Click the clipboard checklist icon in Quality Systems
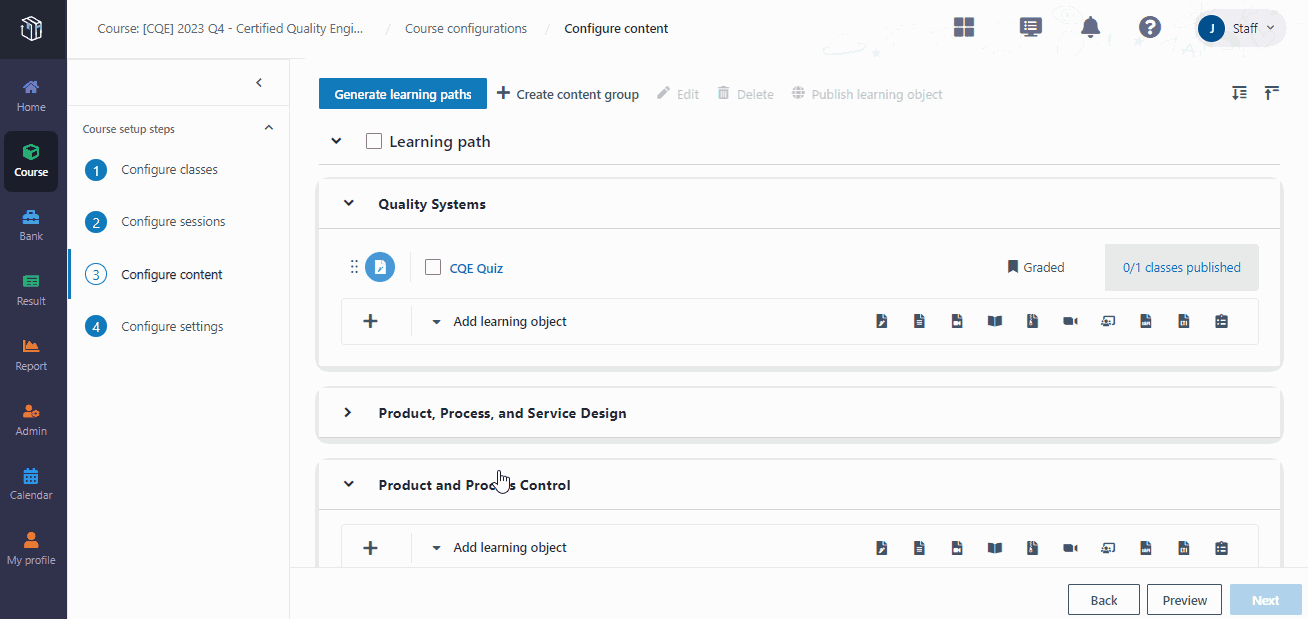The width and height of the screenshot is (1308, 619). point(1221,322)
